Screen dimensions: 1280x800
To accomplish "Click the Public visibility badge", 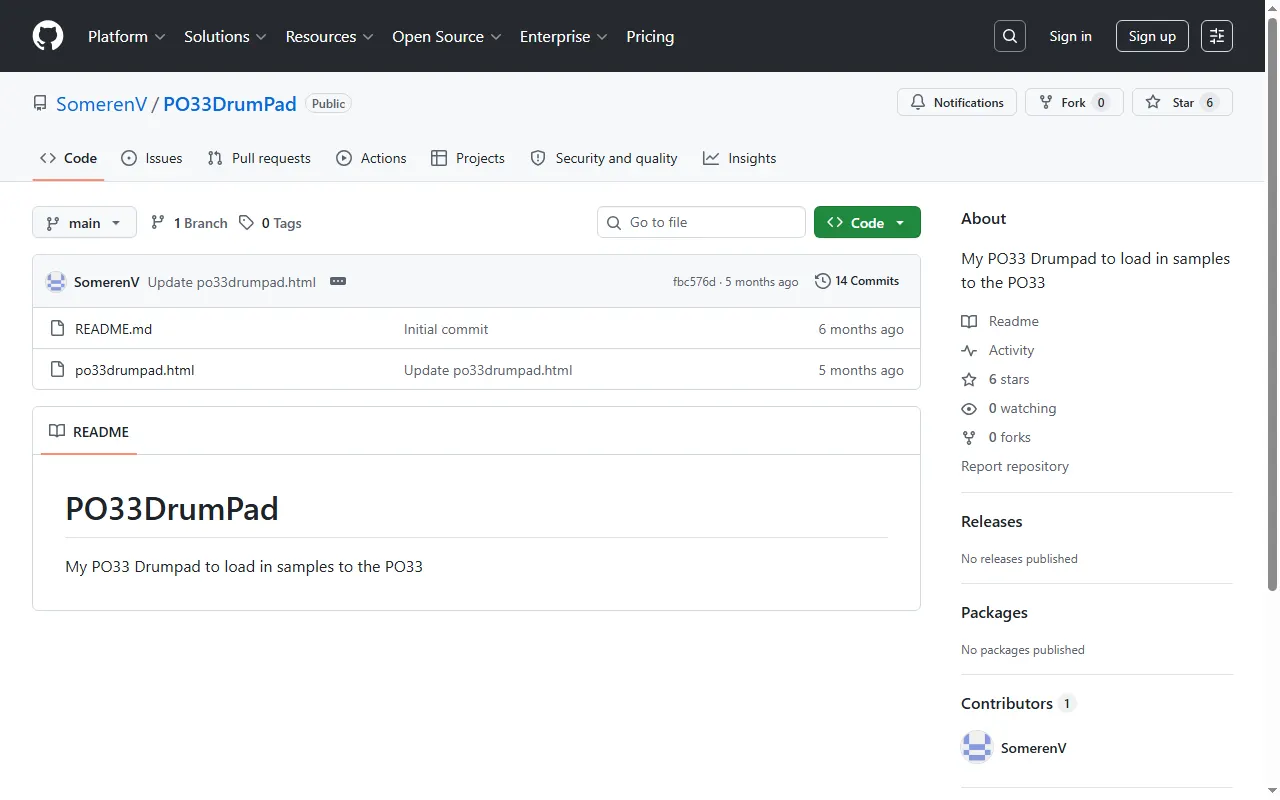I will click(x=329, y=104).
